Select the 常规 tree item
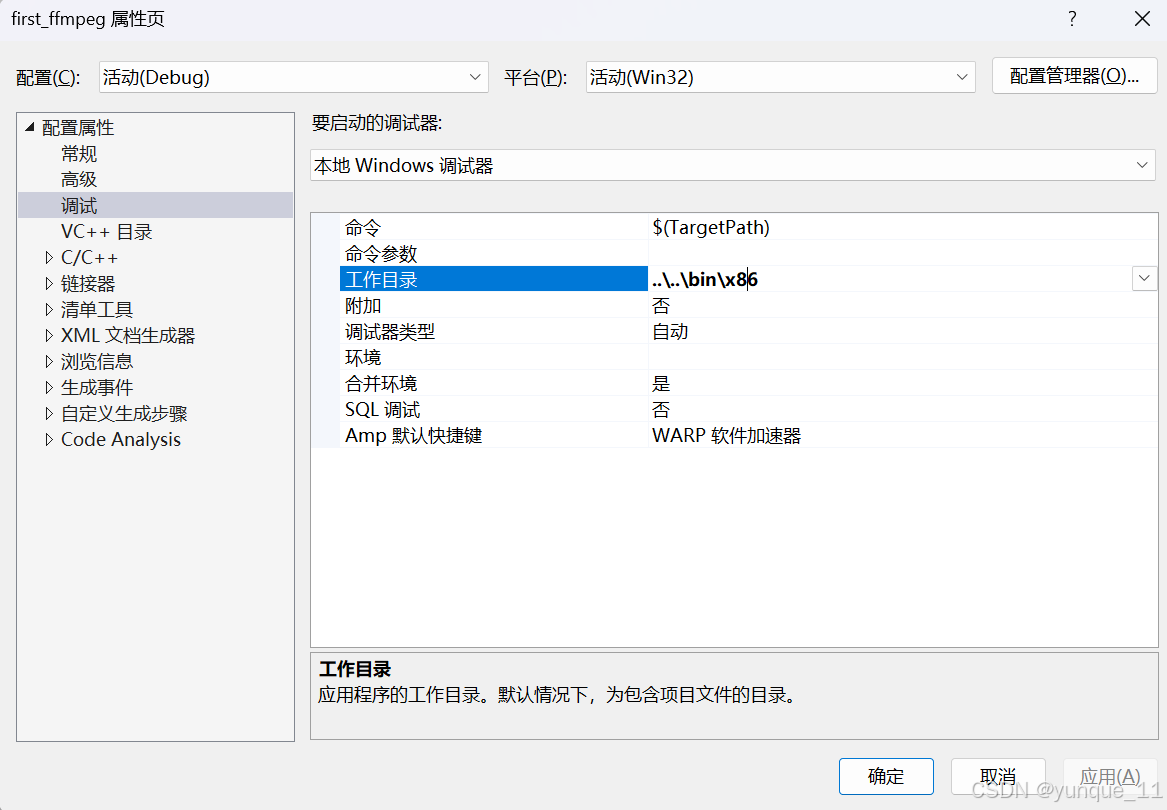 click(x=78, y=153)
